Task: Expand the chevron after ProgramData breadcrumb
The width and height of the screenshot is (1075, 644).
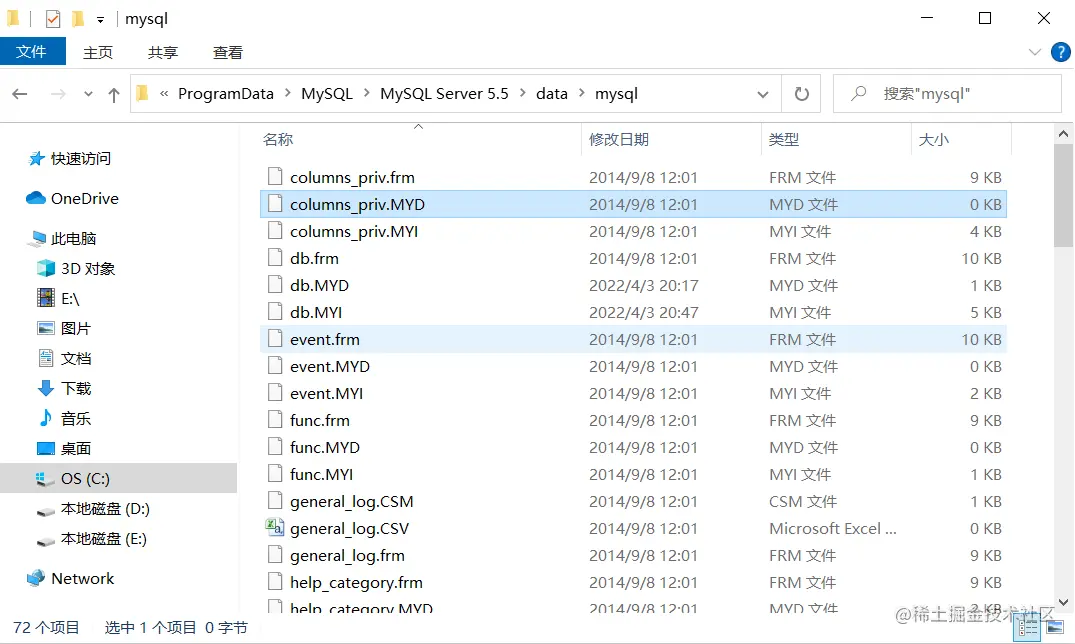Action: [x=287, y=93]
